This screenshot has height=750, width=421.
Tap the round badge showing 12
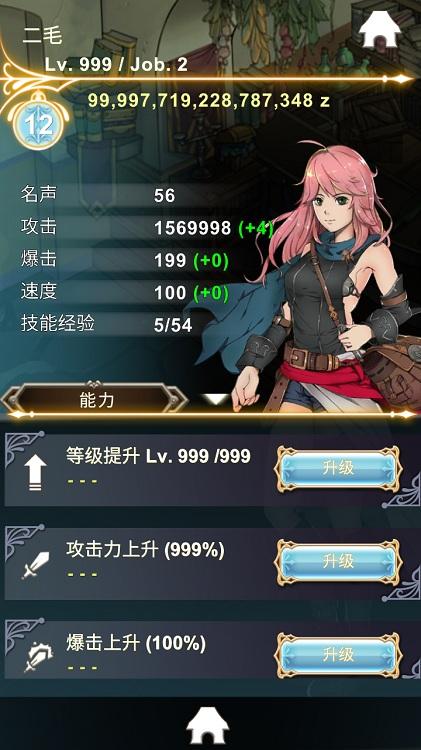tap(38, 126)
